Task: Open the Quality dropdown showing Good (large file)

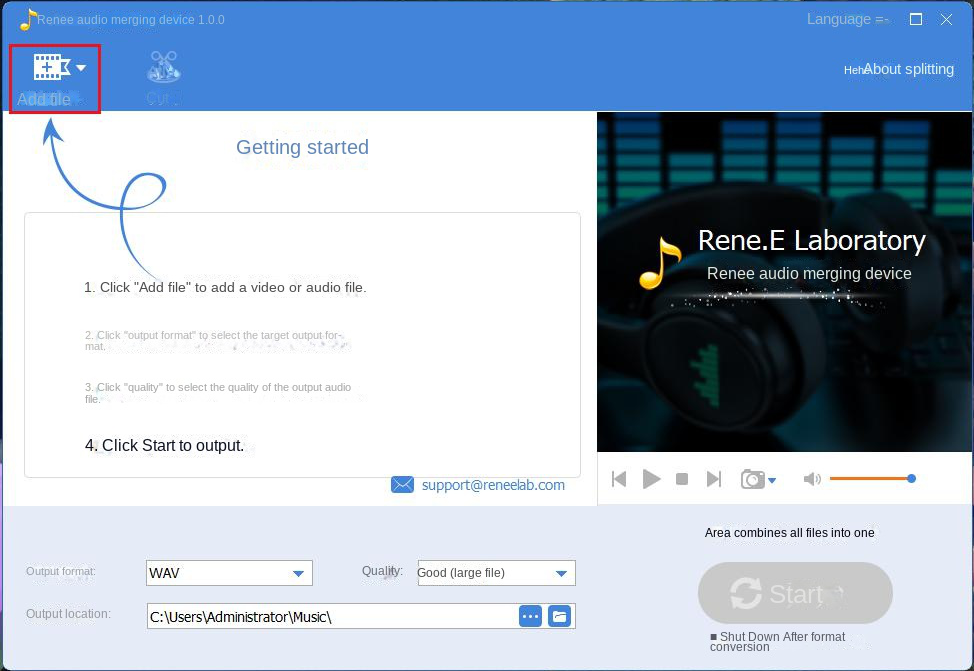Action: 560,573
